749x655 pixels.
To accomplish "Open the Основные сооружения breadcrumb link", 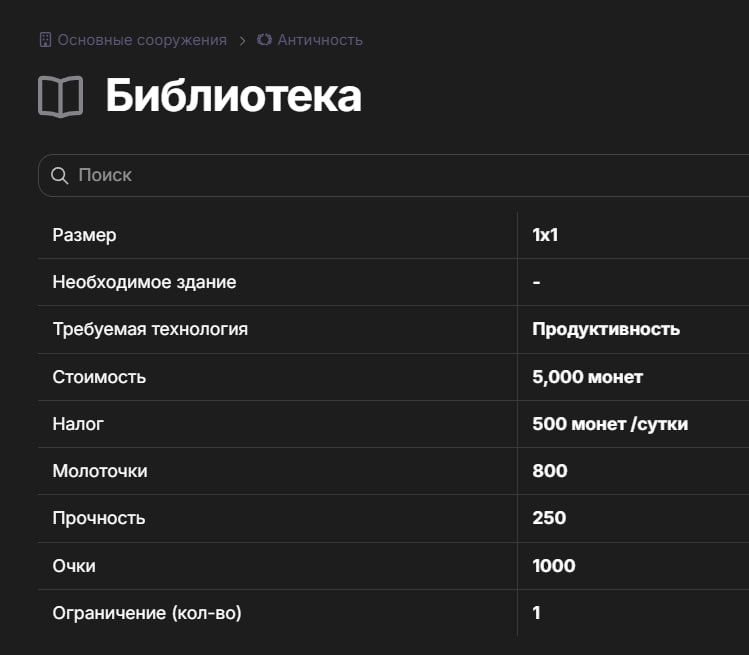I will [142, 40].
